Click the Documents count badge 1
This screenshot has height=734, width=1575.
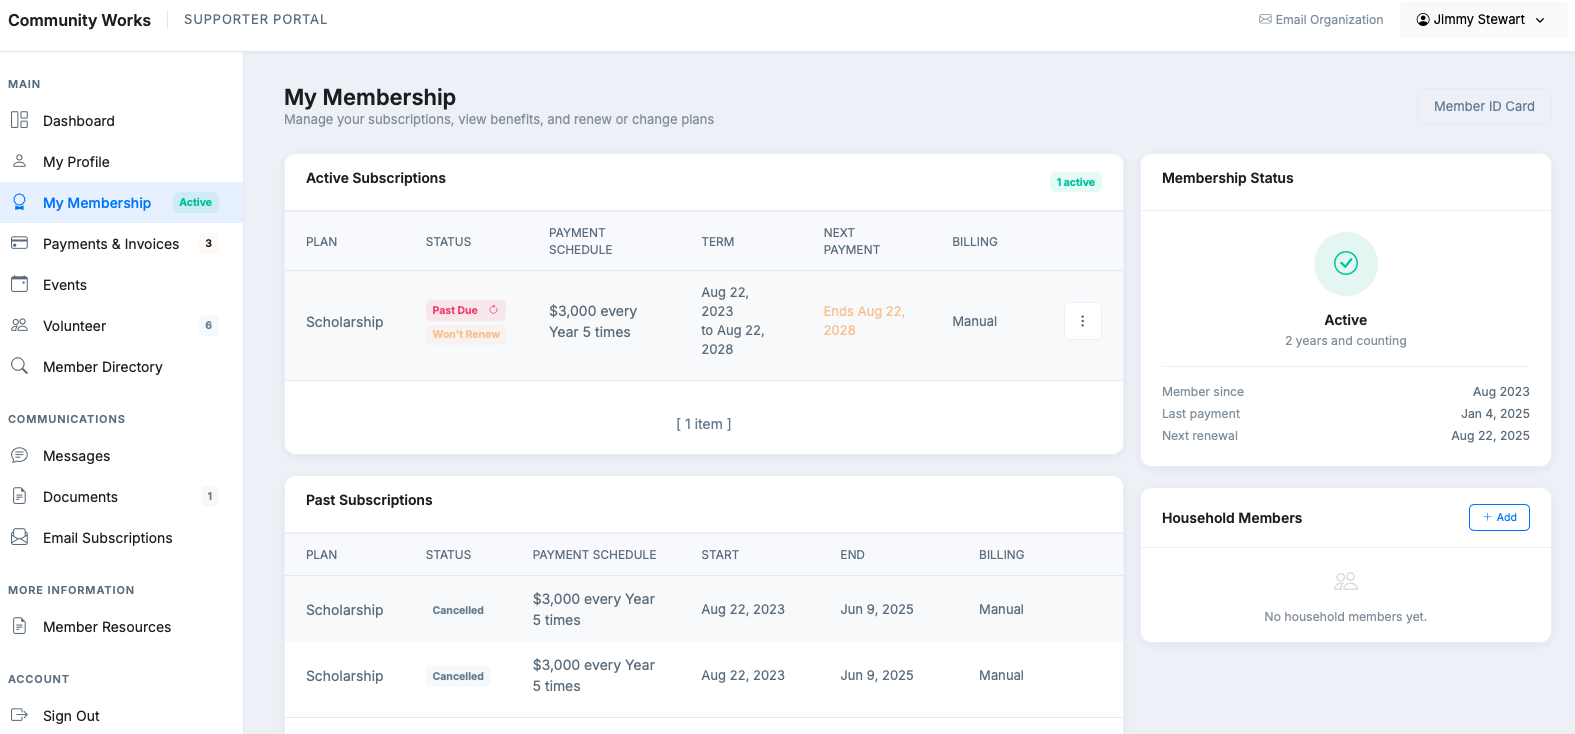click(x=209, y=496)
